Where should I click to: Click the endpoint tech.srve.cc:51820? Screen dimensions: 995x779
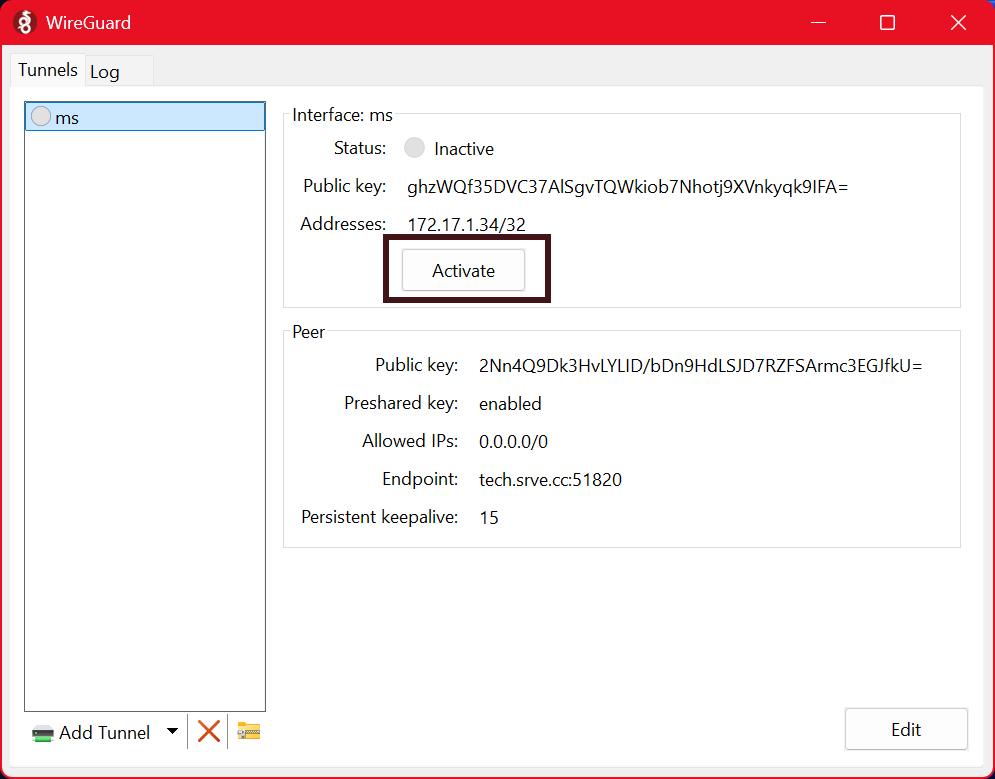point(550,479)
